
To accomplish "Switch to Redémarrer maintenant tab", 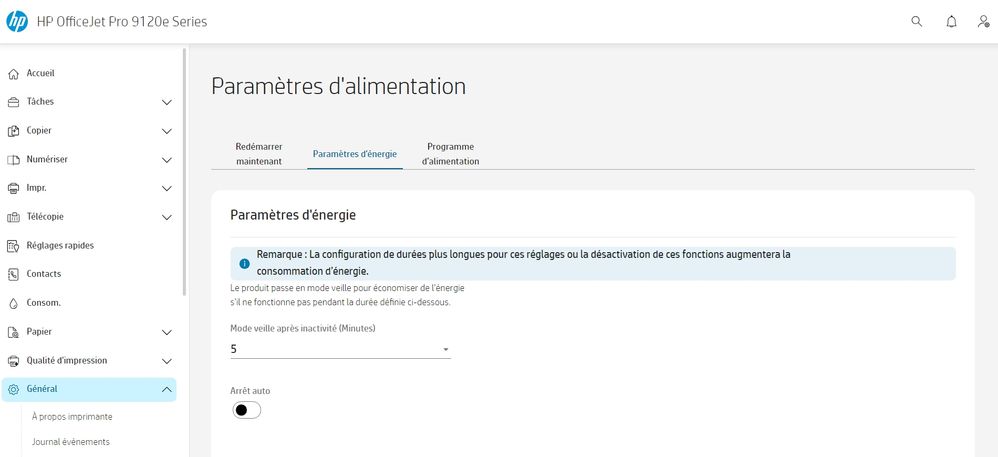I will (x=258, y=153).
